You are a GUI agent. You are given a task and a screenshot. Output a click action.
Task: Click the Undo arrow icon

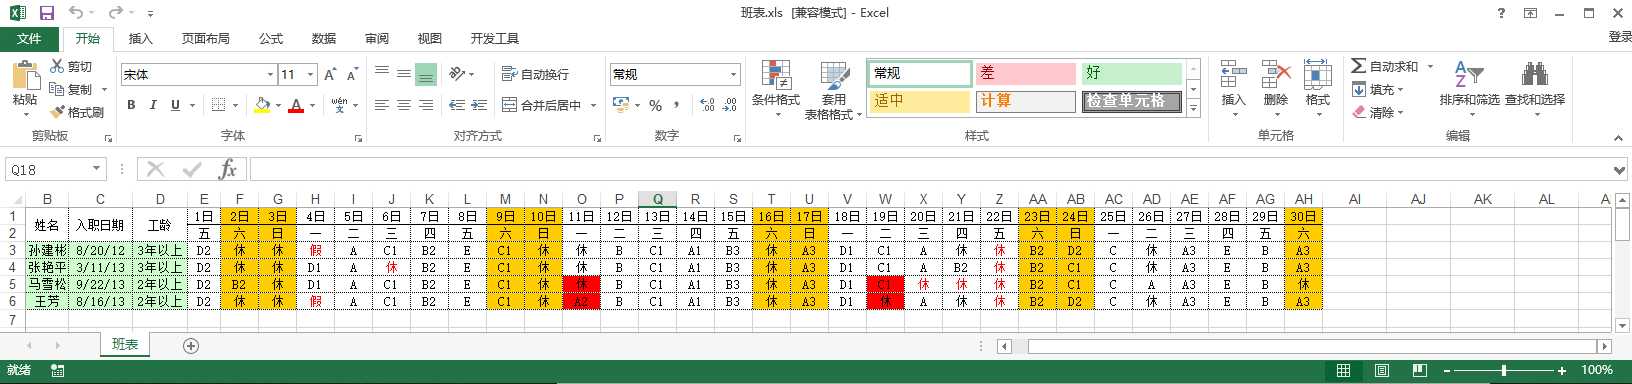coord(77,13)
